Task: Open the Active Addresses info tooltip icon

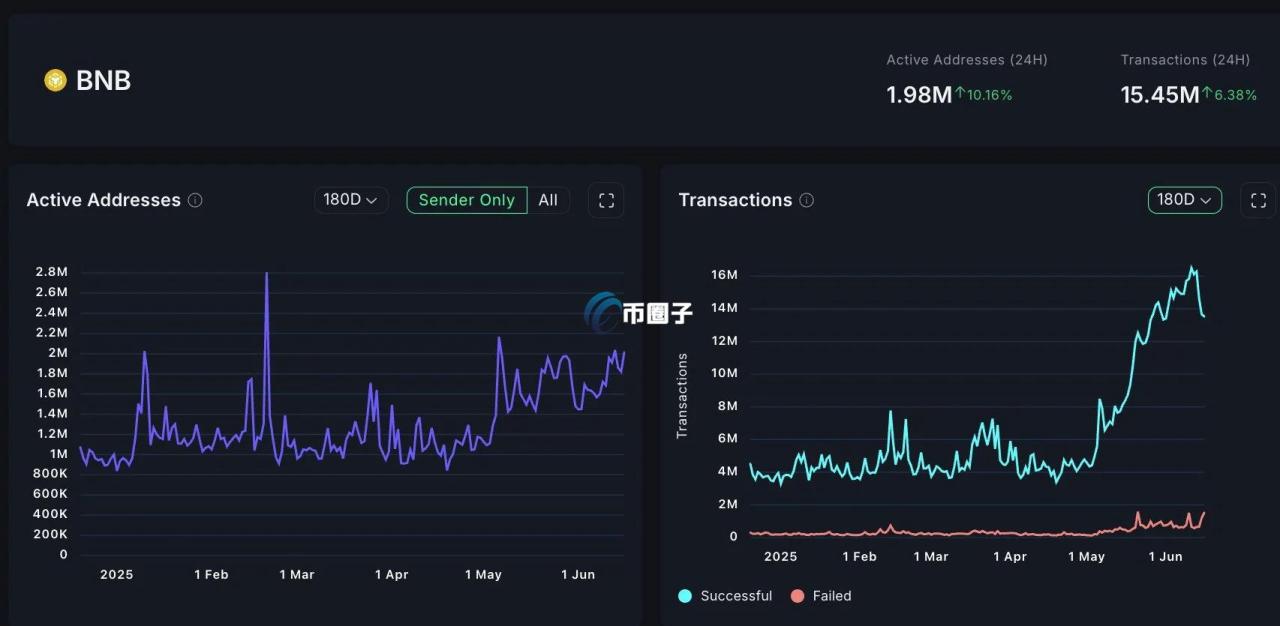Action: pos(195,200)
